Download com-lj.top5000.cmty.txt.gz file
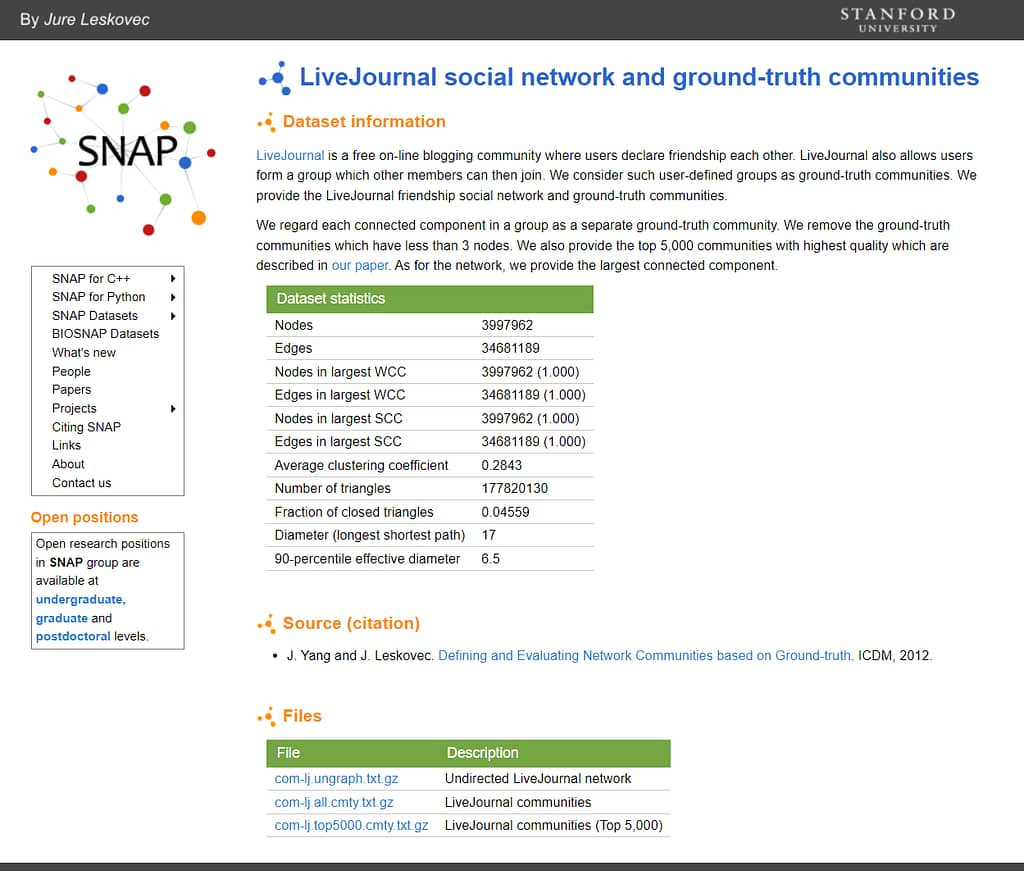 (351, 825)
